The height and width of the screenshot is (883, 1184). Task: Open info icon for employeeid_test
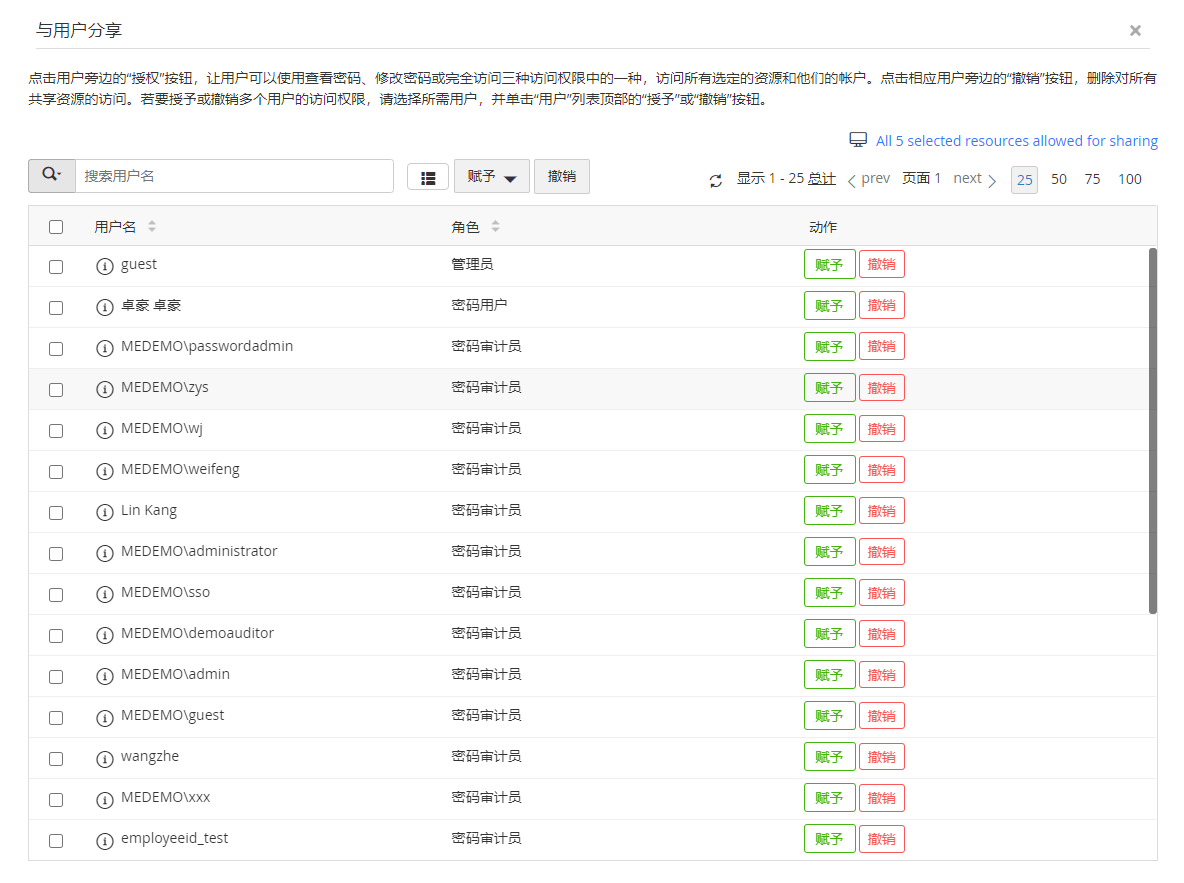(x=104, y=840)
